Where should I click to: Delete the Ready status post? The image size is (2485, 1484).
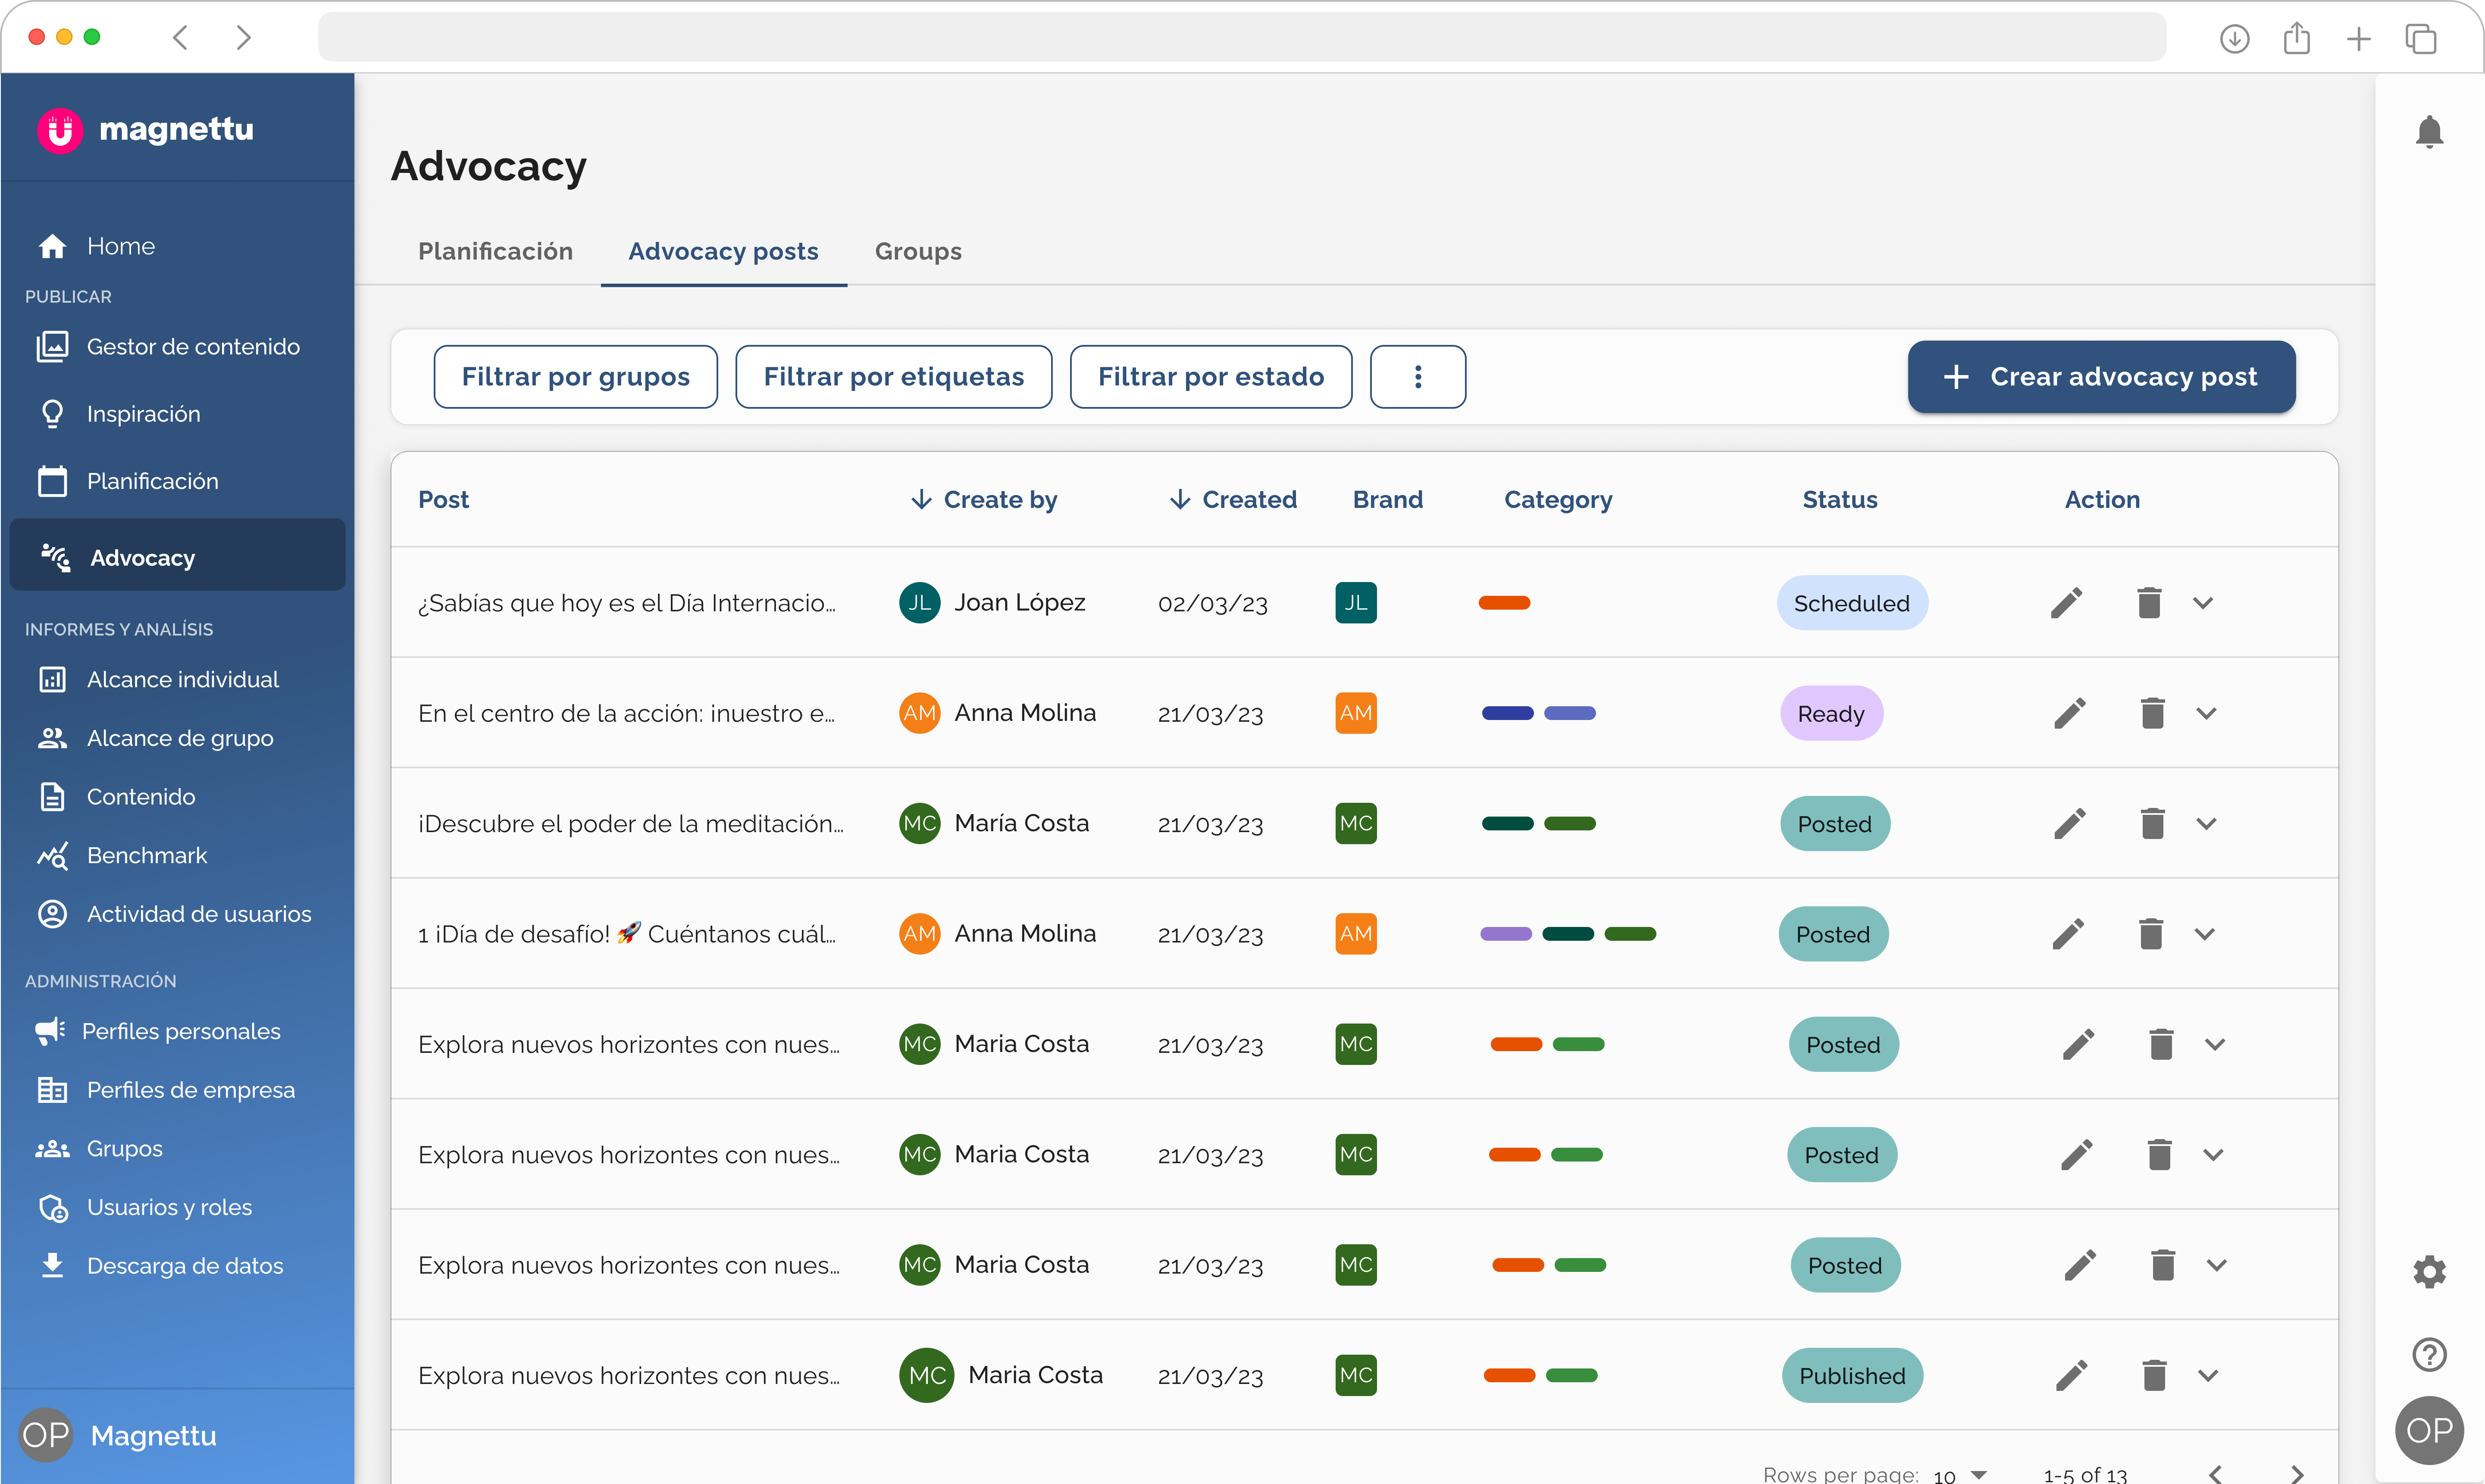pos(2152,713)
